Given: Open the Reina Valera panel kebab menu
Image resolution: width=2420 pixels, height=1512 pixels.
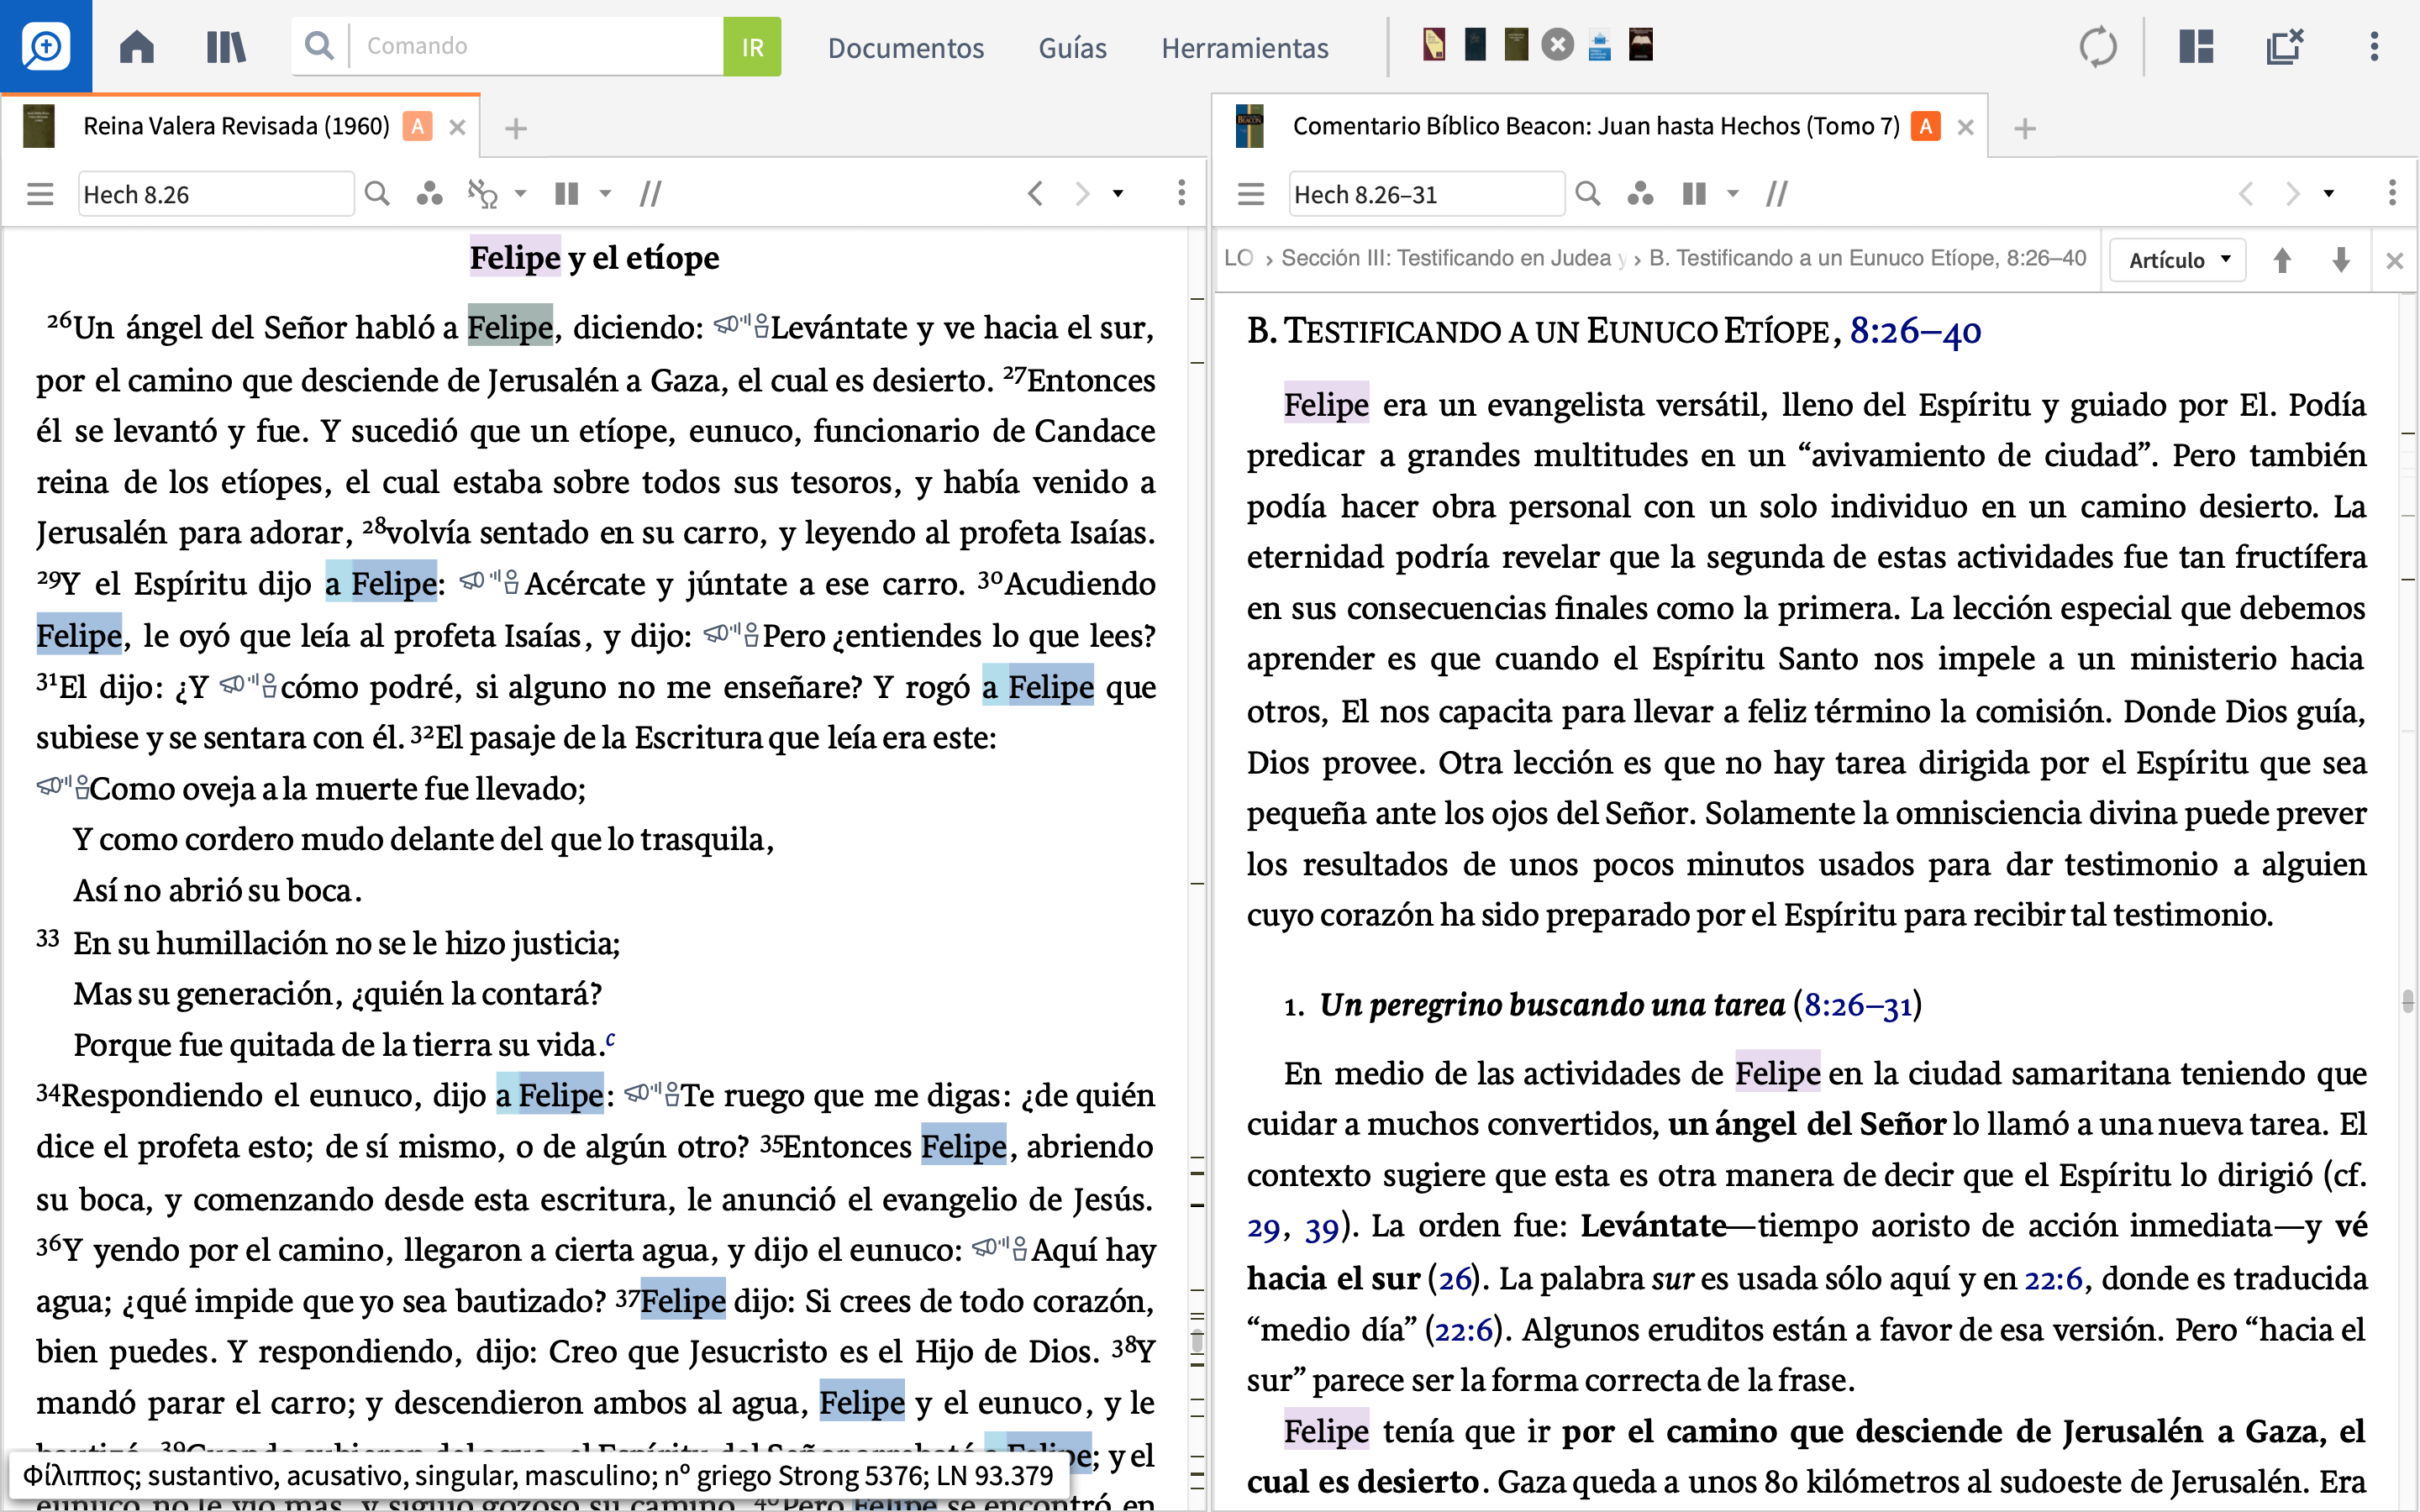Looking at the screenshot, I should click(1181, 193).
